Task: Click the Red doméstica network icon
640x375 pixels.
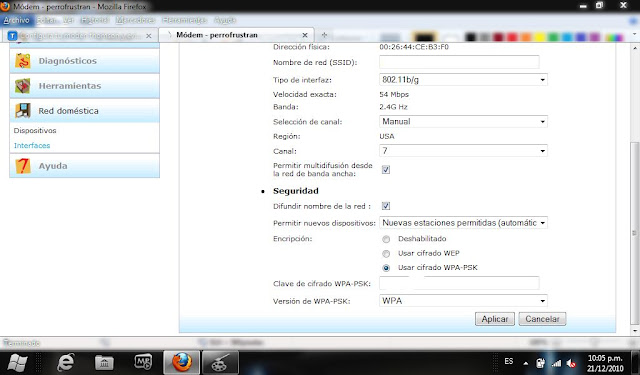Action: coord(23,111)
